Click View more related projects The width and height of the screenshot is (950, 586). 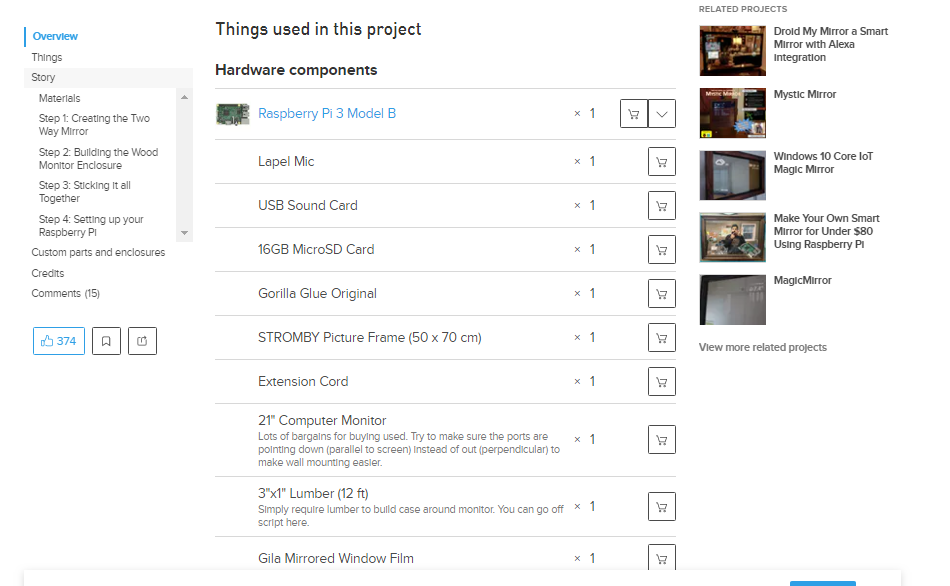762,347
